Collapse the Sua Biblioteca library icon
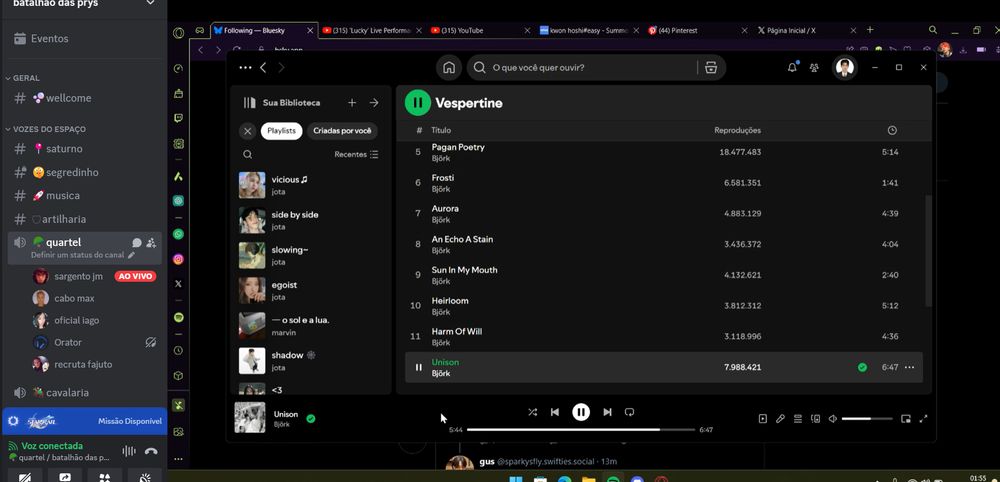Viewport: 1000px width, 482px height. 249,103
